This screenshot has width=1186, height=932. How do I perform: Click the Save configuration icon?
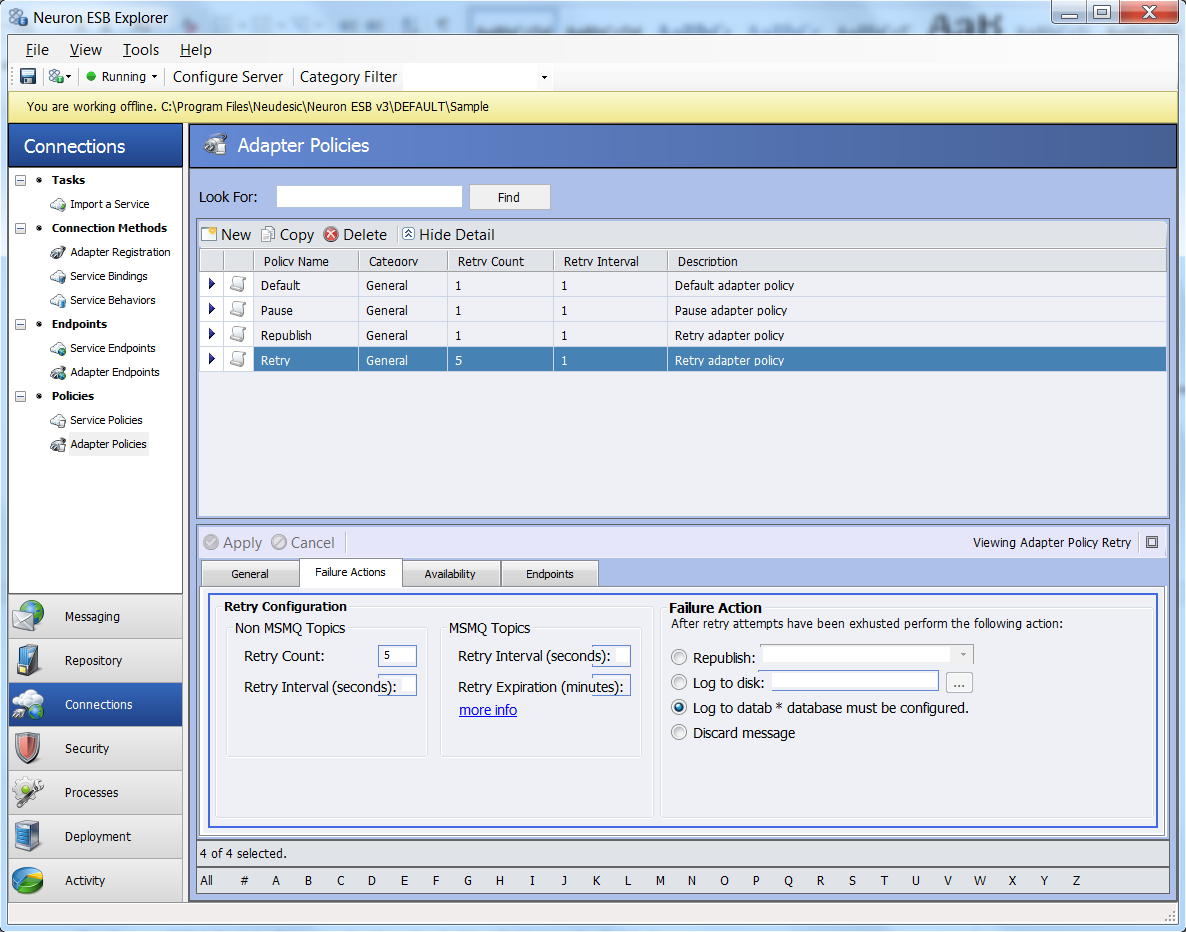(27, 76)
